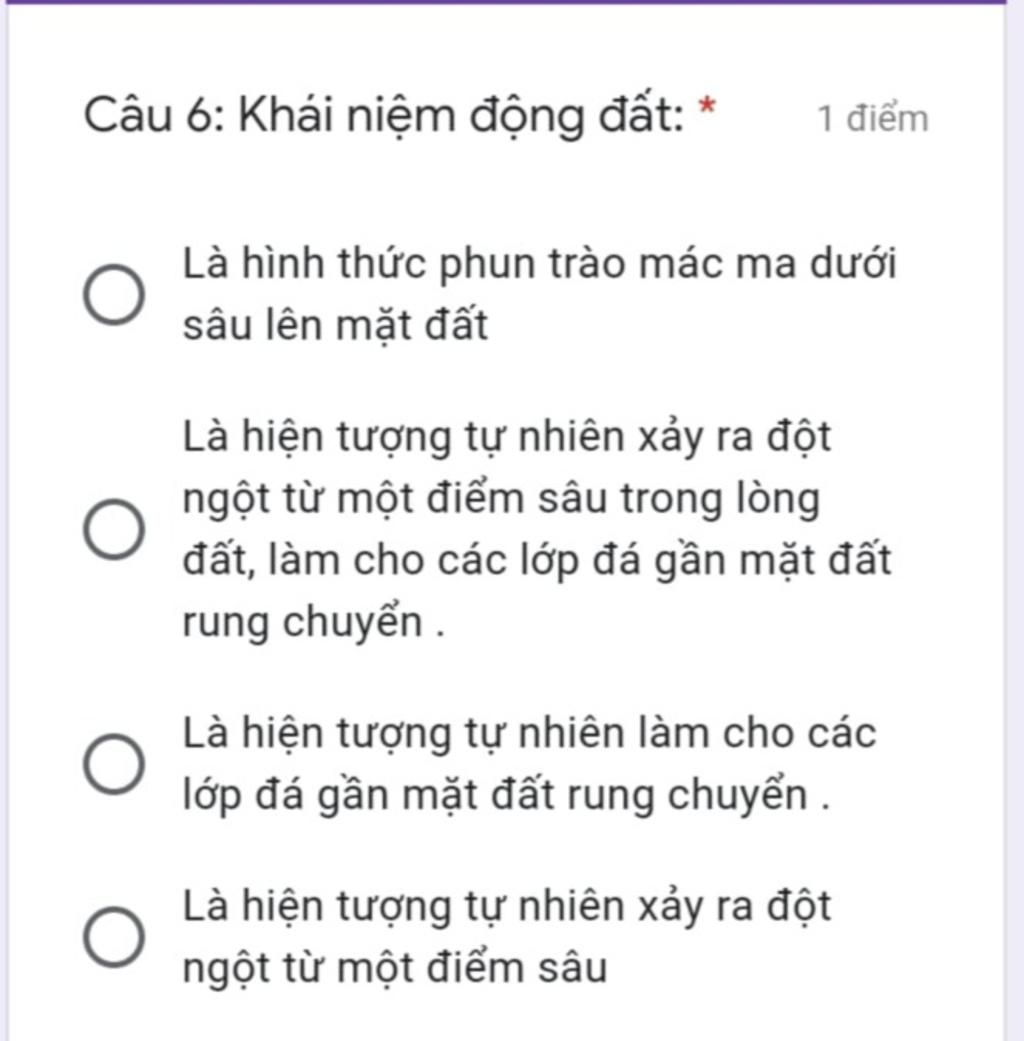Select radio for 'làm cho các lớp đá' answer
Viewport: 1024px width, 1041px height.
(114, 763)
